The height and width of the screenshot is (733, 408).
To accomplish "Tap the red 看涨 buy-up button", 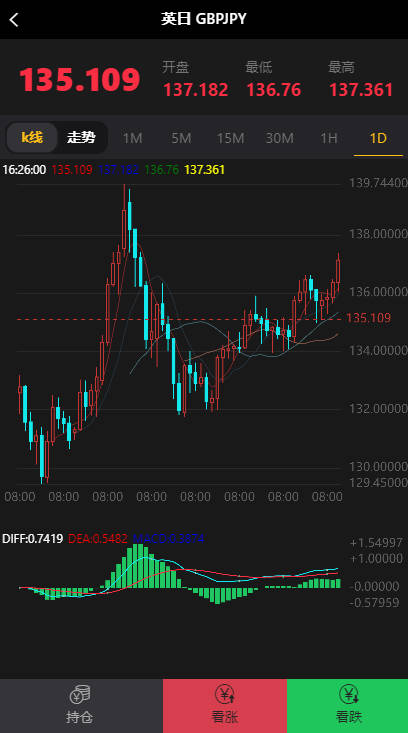I will click(x=225, y=706).
